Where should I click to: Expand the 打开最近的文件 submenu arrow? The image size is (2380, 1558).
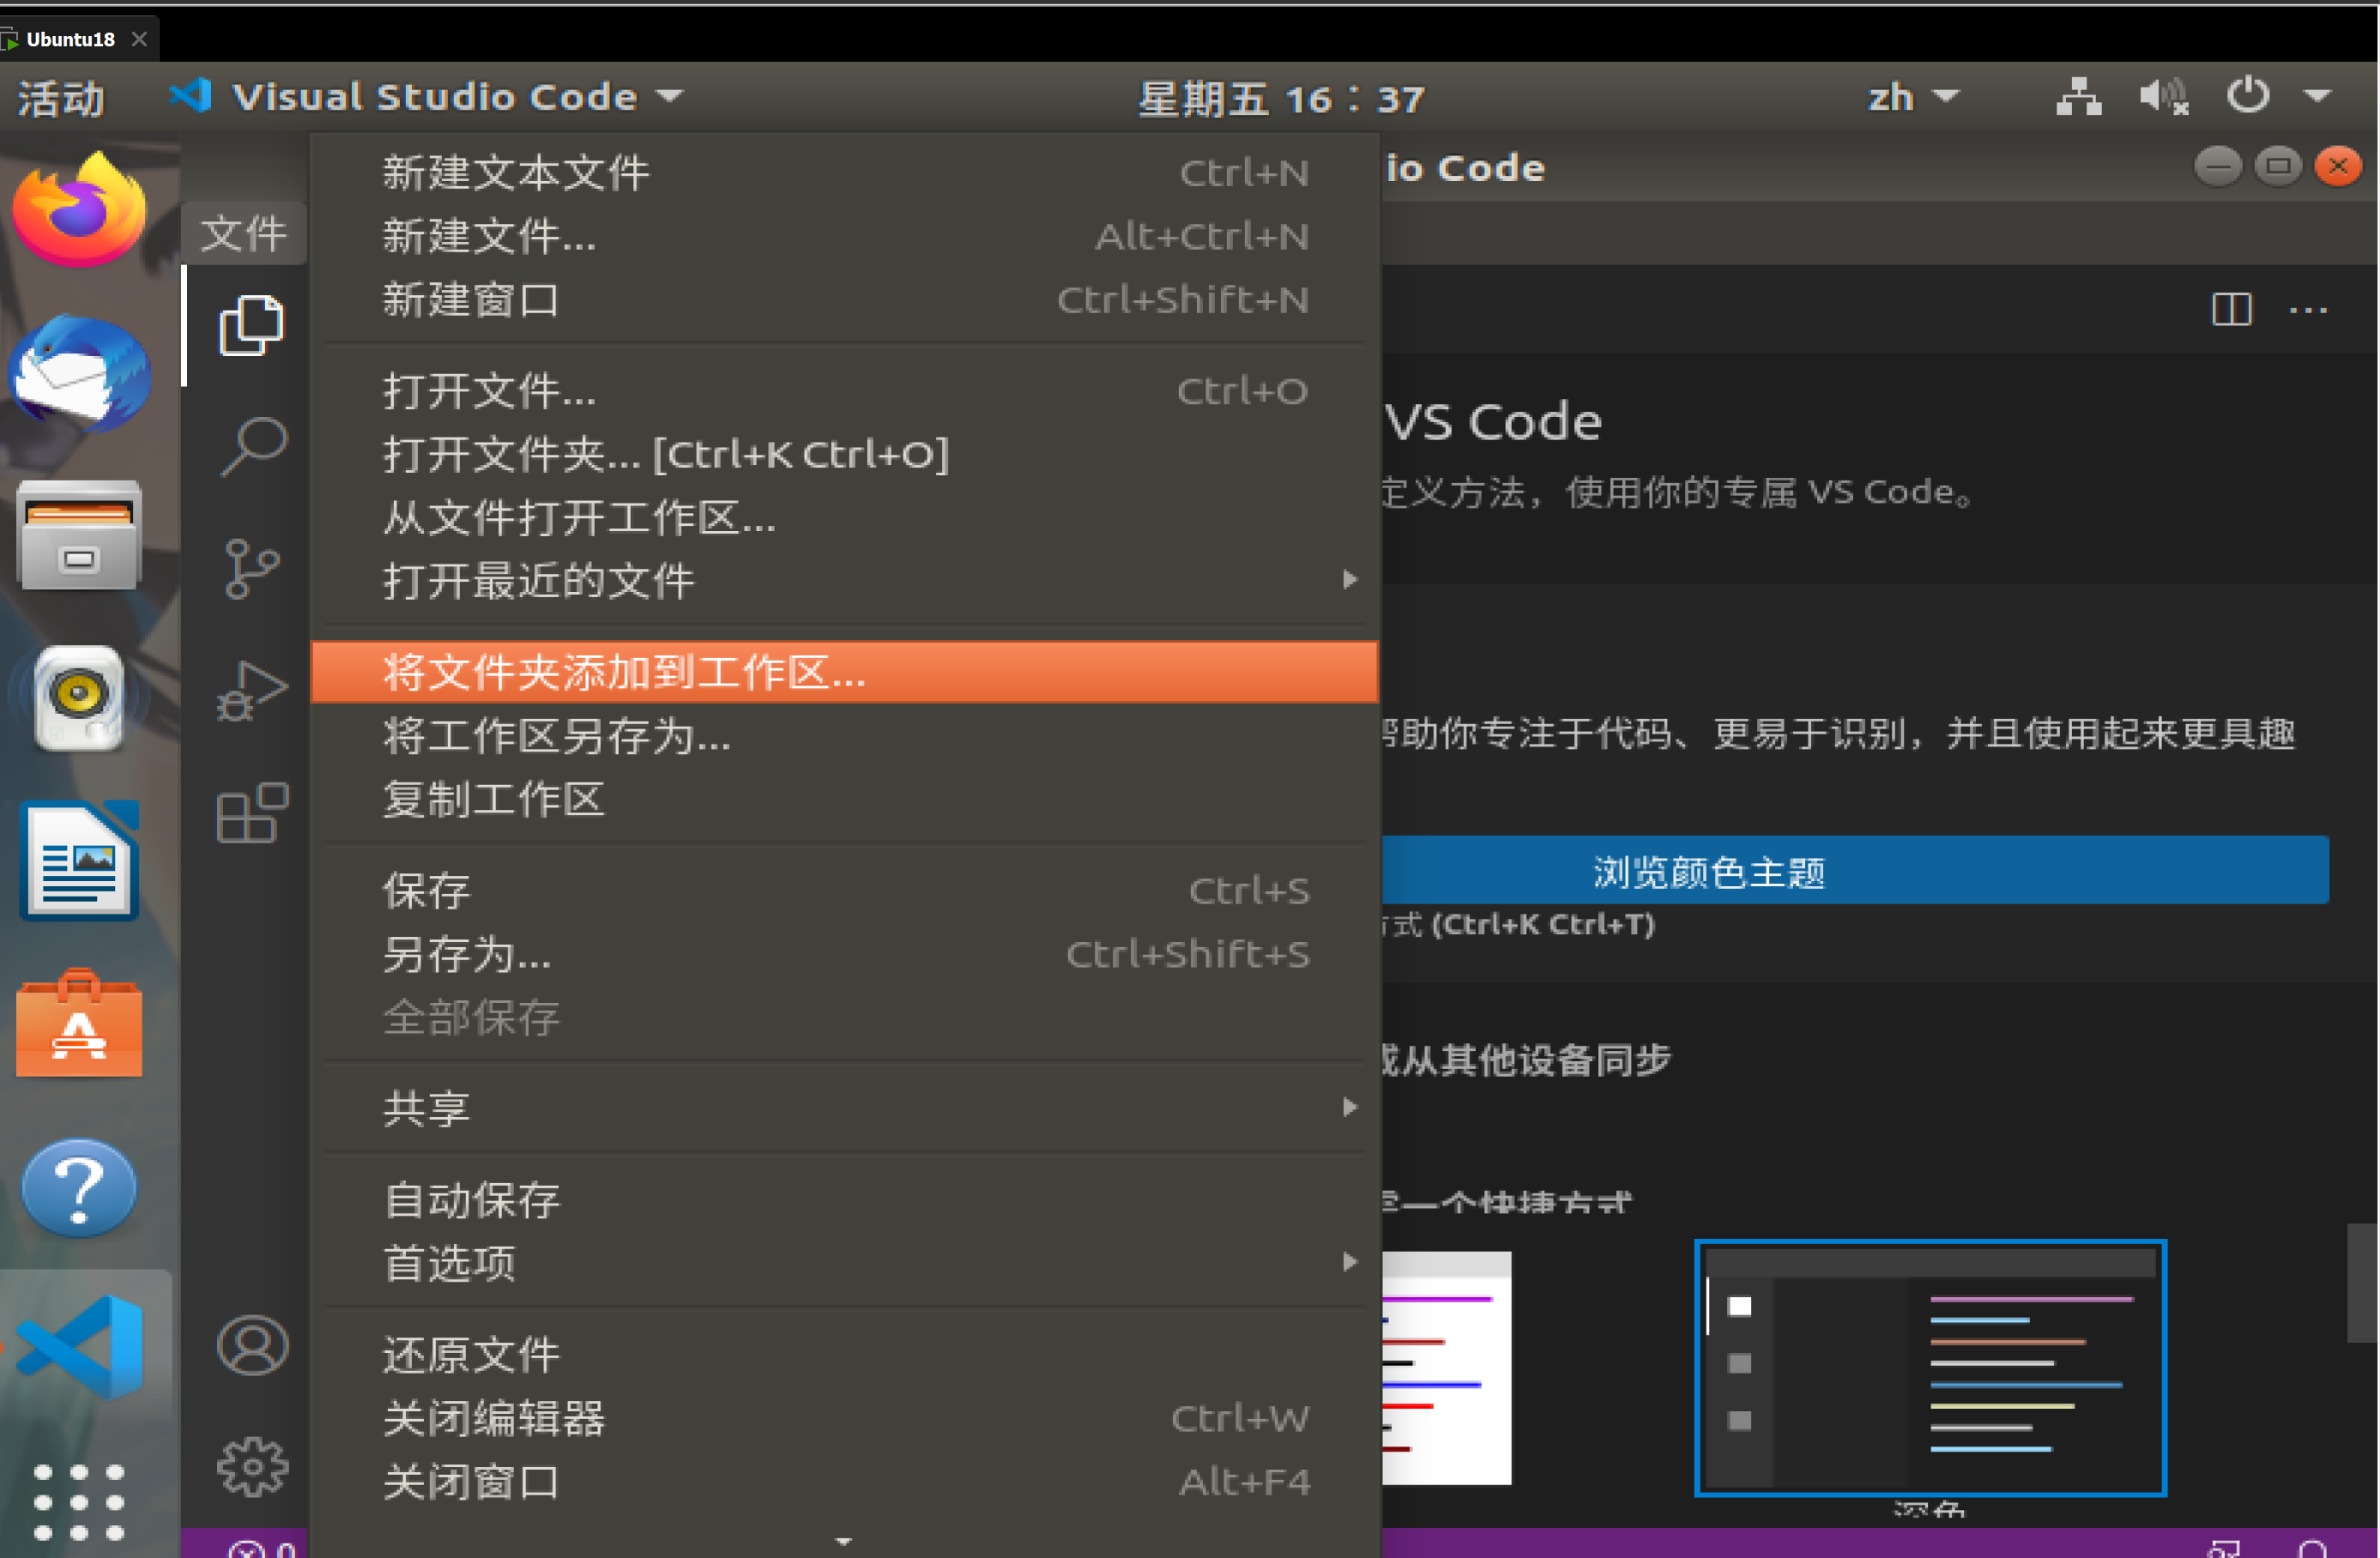pos(1350,580)
